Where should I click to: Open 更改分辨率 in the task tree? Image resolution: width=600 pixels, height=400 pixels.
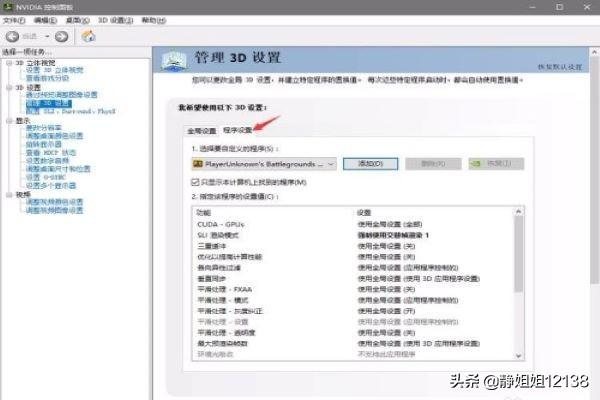pyautogui.click(x=44, y=128)
